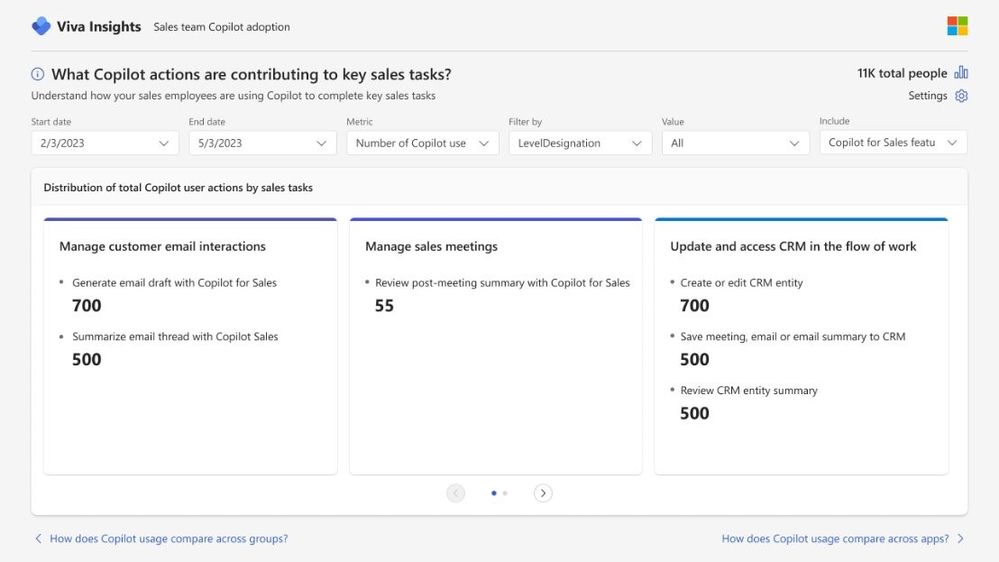
Task: Click 'Summarize email thread with Copilot Sales' item
Action: click(175, 336)
